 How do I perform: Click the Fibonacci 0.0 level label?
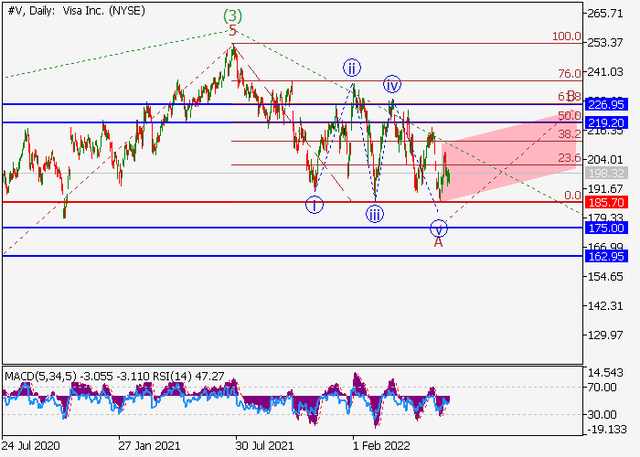(573, 195)
